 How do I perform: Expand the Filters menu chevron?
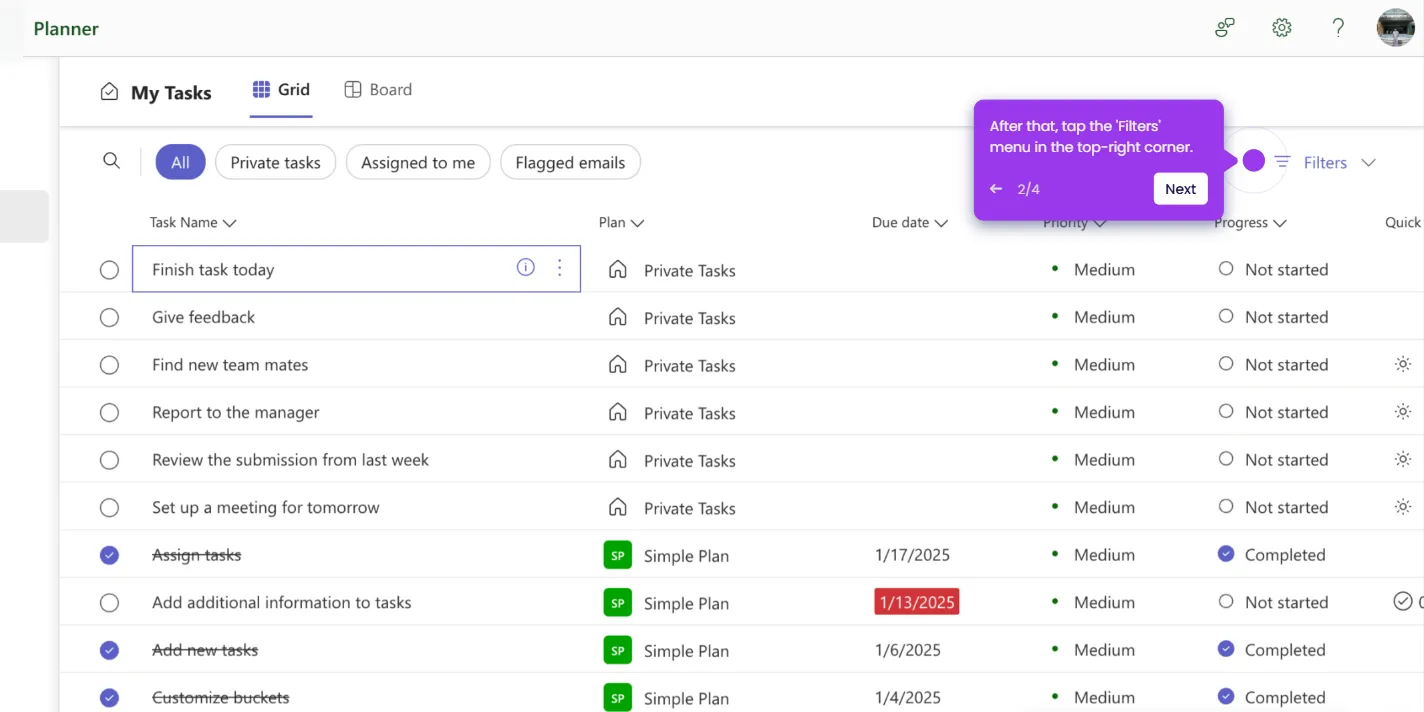1369,162
